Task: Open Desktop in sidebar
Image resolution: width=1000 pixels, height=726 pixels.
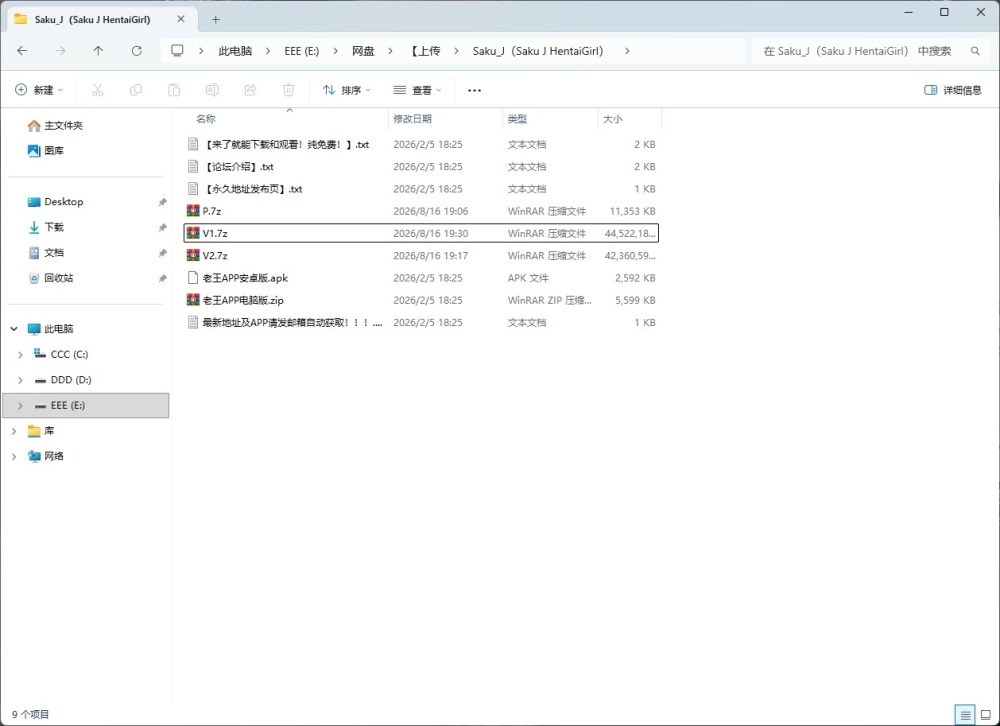Action: [55, 202]
